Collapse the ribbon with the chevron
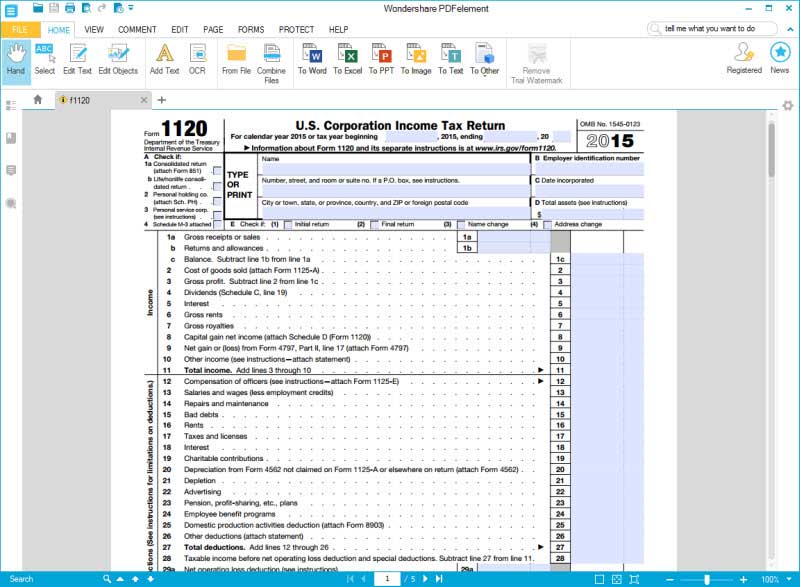The image size is (800, 587). pyautogui.click(x=790, y=29)
